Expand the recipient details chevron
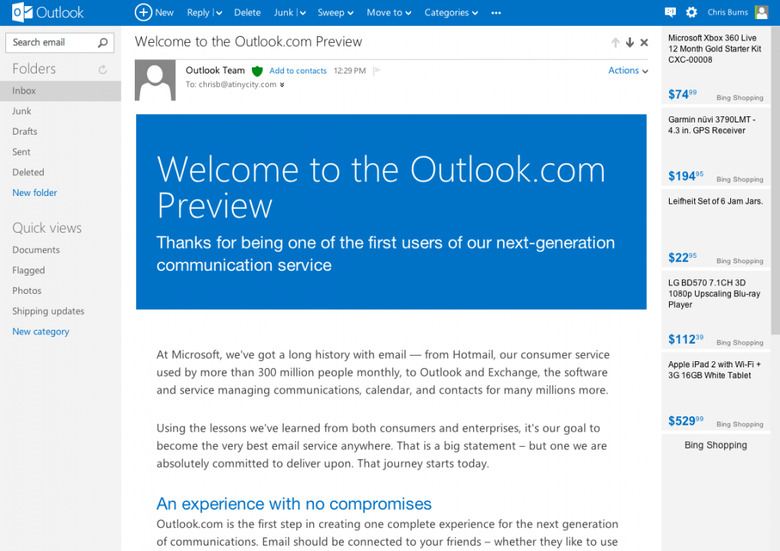 click(282, 85)
